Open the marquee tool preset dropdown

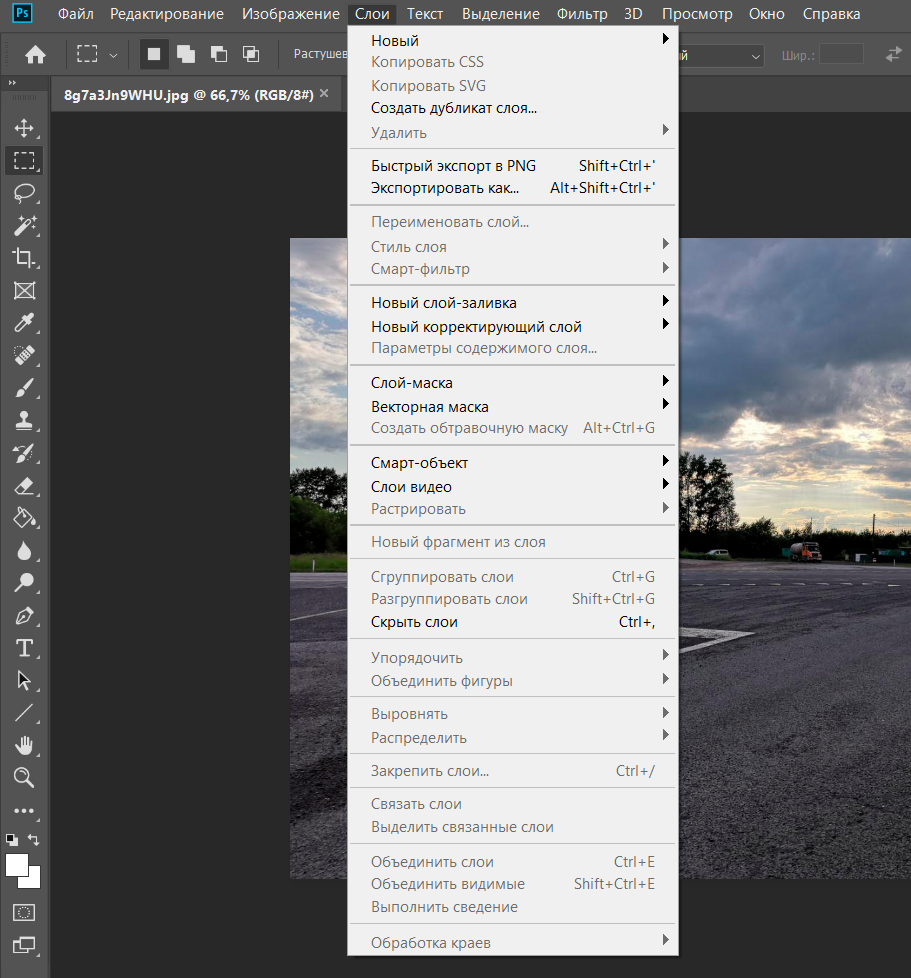point(113,55)
